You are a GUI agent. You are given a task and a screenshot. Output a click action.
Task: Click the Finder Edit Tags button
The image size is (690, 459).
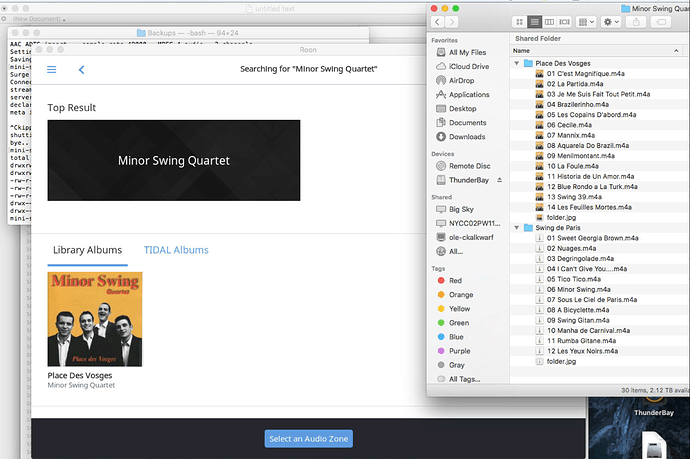click(661, 22)
